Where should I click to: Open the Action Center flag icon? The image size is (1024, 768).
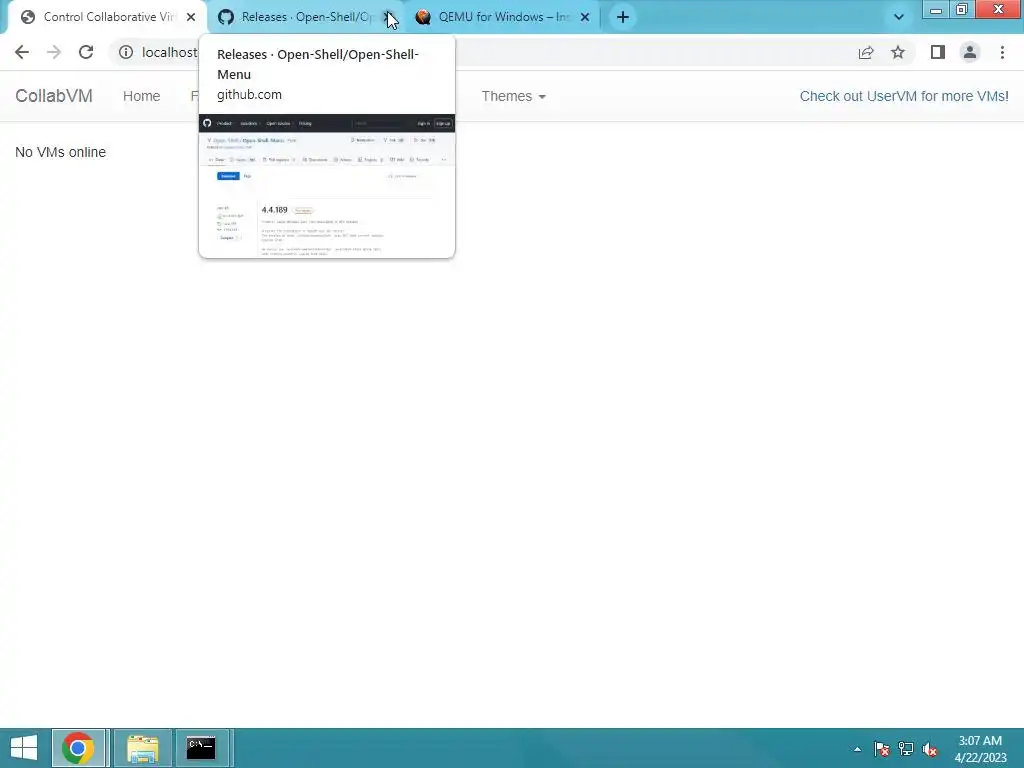[882, 749]
